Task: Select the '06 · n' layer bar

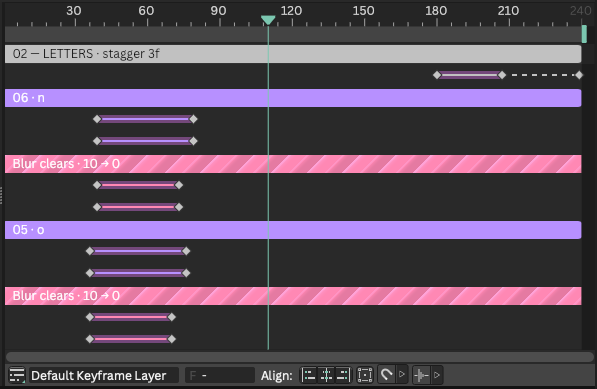Action: pos(293,98)
